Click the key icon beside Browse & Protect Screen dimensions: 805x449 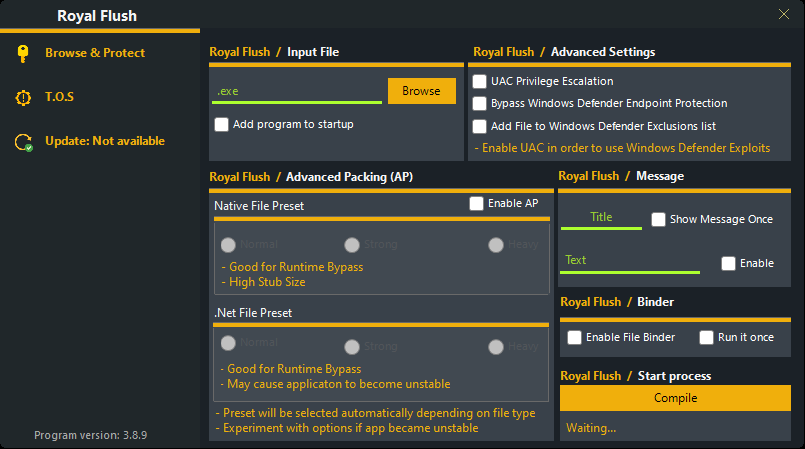(23, 53)
